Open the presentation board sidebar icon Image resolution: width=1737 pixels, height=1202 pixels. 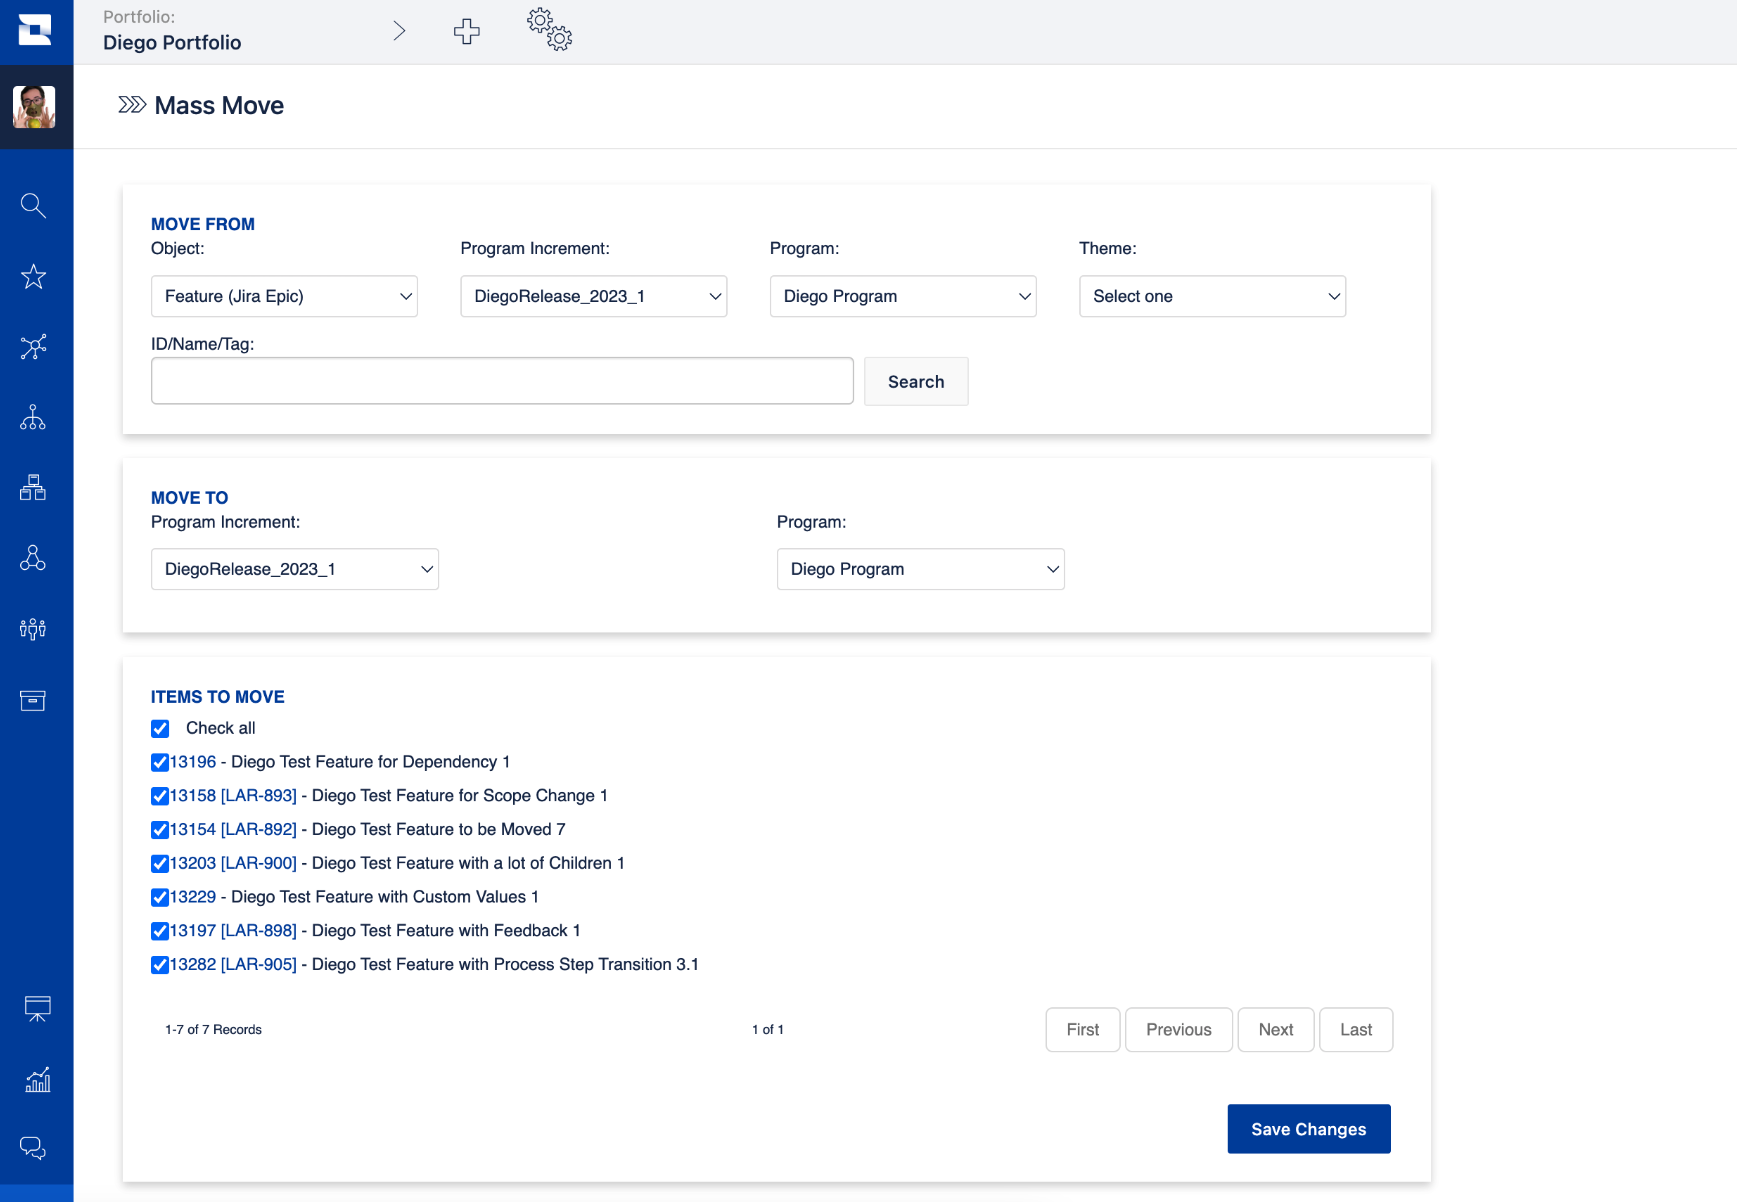coord(37,1009)
